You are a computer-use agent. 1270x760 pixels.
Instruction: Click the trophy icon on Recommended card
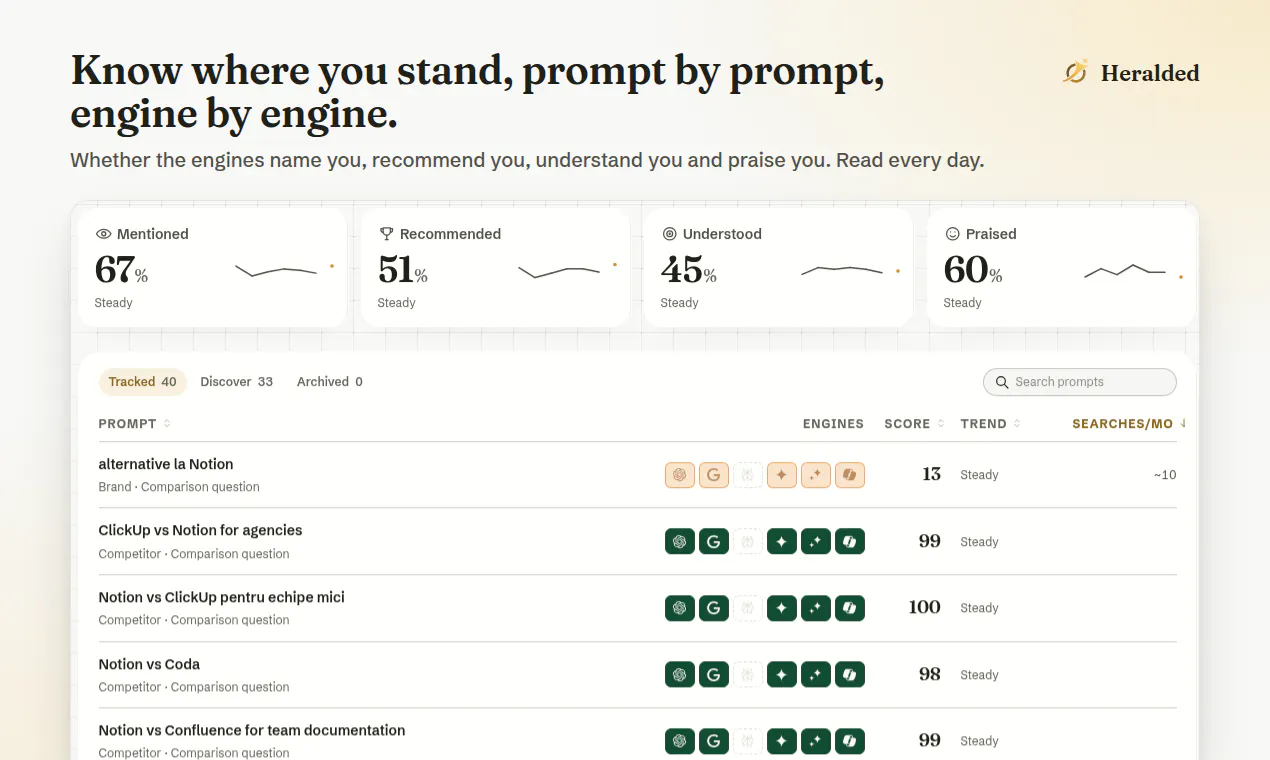coord(386,234)
